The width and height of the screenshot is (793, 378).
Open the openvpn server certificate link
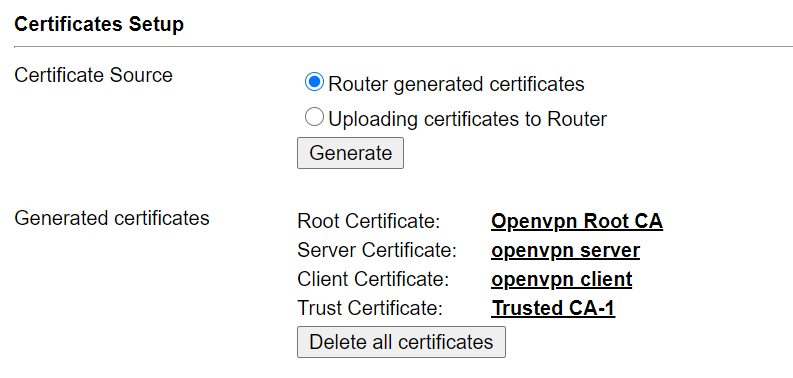(565, 250)
